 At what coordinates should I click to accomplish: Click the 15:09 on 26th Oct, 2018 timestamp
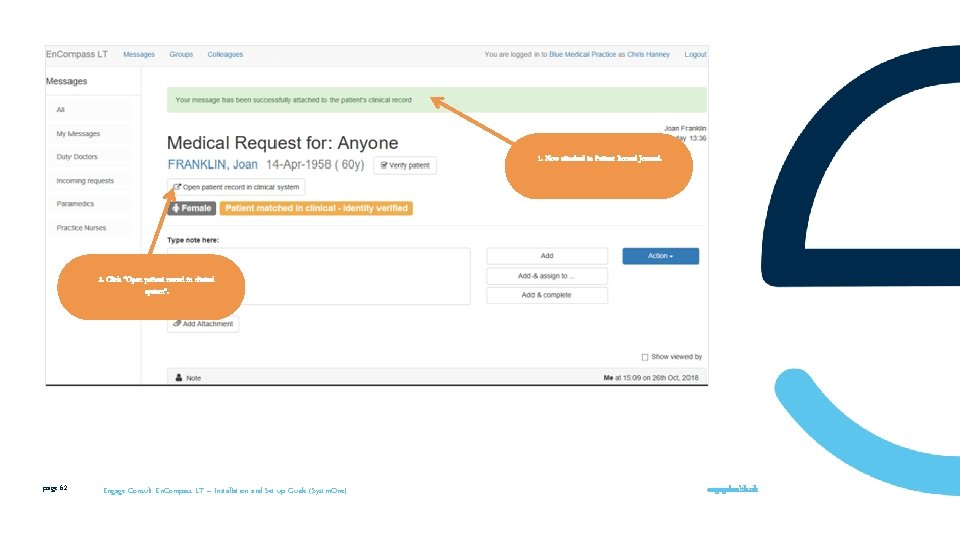pos(661,378)
